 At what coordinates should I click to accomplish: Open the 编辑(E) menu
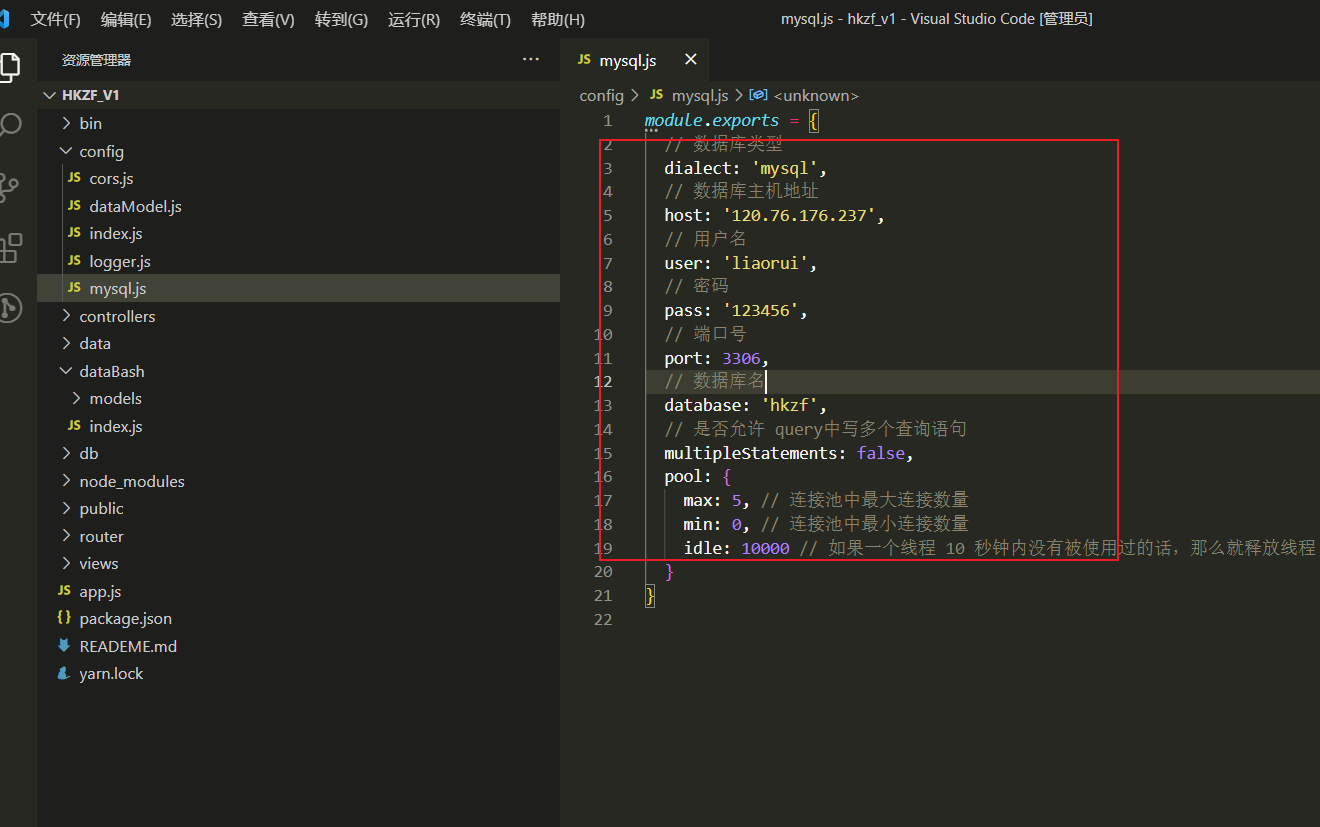126,20
